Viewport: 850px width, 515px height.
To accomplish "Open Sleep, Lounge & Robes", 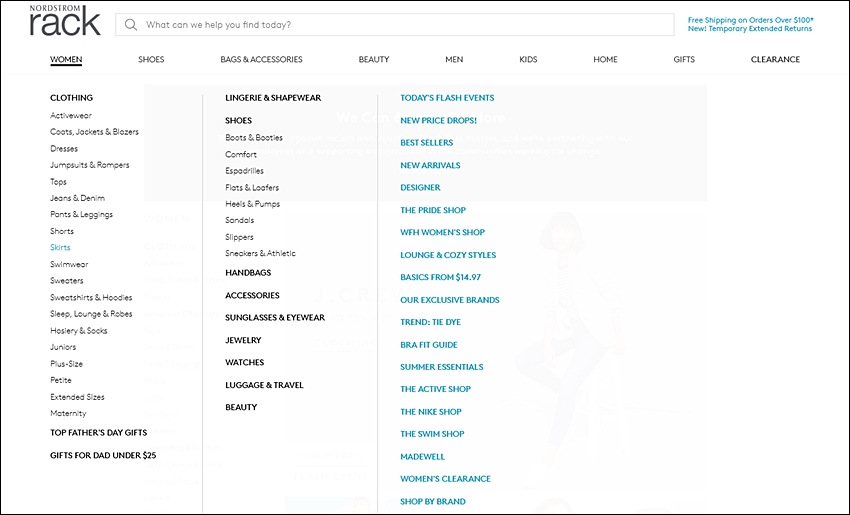I will [x=91, y=314].
